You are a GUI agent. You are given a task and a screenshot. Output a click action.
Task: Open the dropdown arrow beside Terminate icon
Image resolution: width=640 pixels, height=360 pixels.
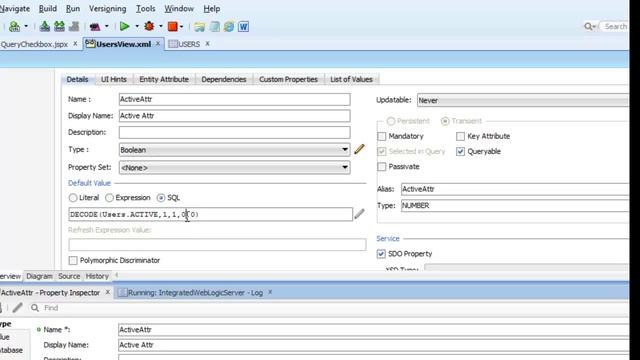coord(181,27)
